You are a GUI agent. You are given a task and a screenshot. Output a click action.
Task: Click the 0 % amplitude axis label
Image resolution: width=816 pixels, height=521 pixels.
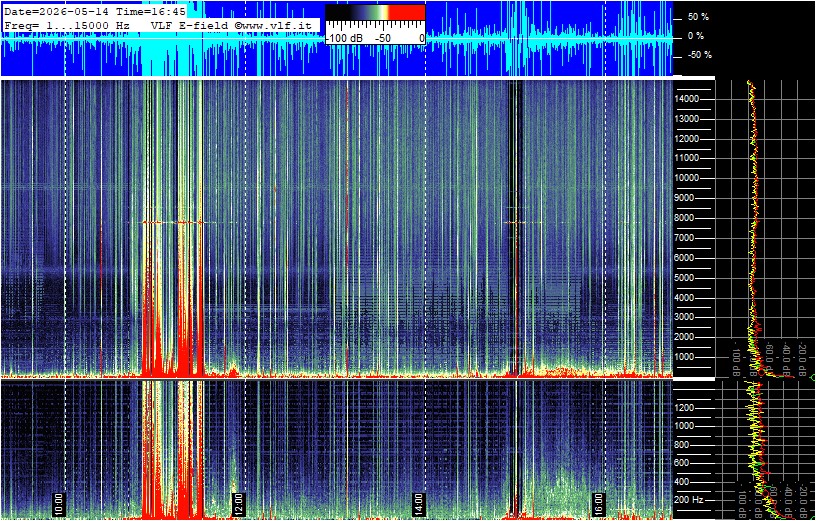pos(696,36)
